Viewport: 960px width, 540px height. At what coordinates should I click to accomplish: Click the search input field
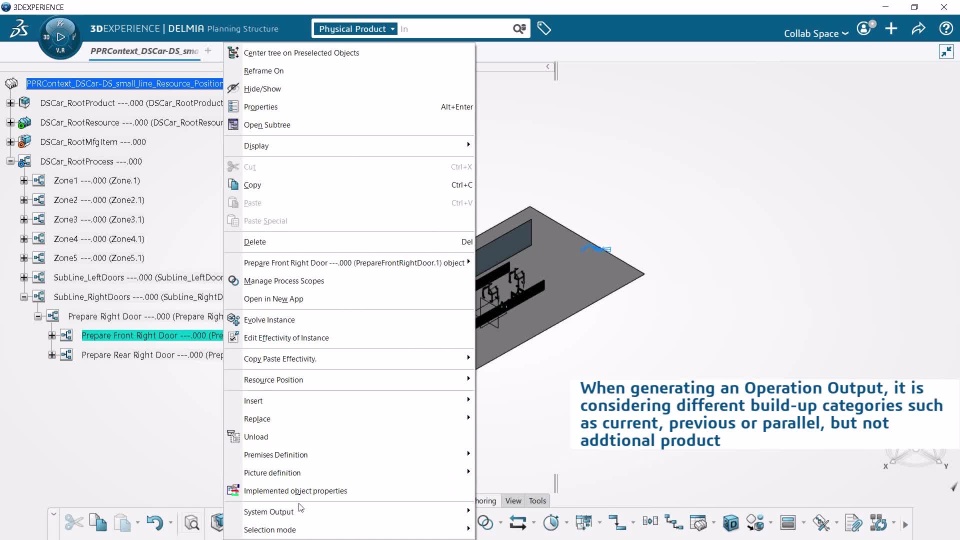(455, 29)
